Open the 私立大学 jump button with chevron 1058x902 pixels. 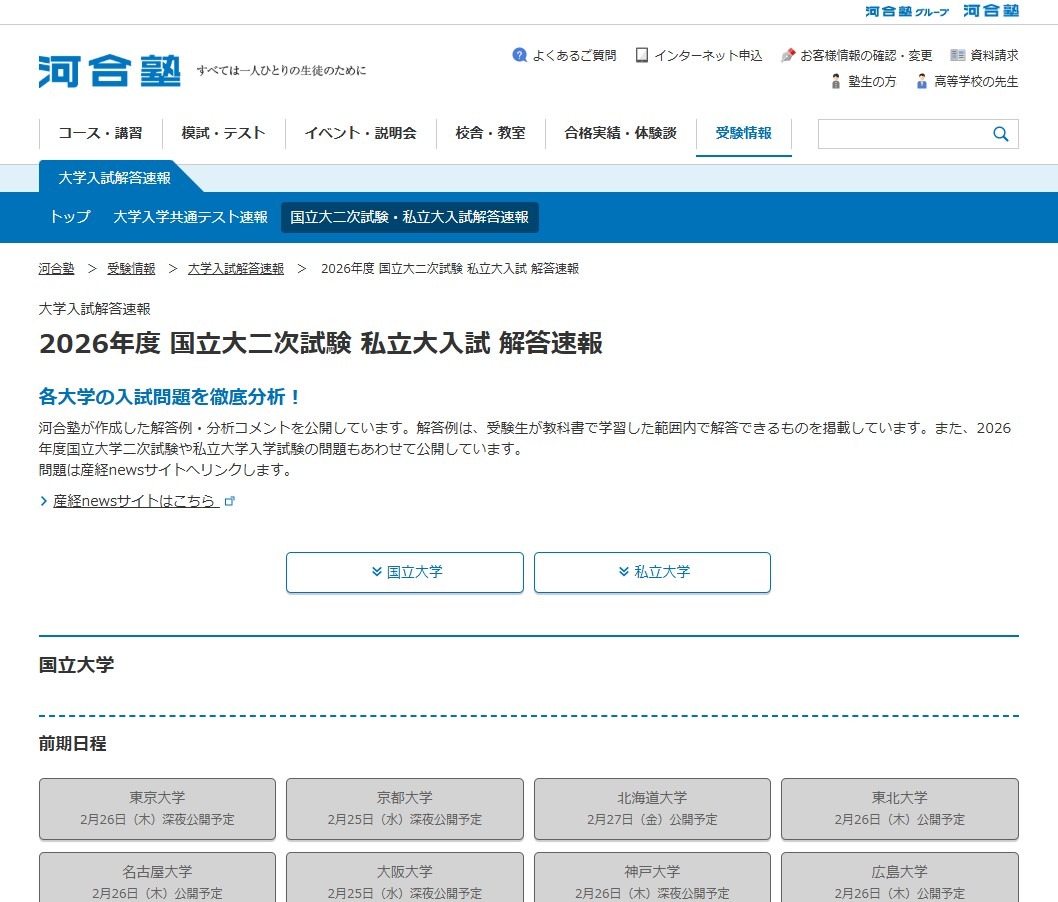[652, 572]
